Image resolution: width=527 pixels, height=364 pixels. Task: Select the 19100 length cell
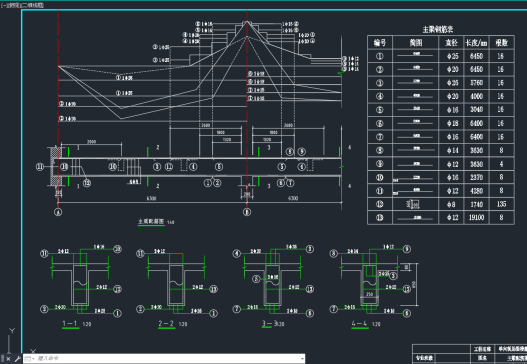[476, 217]
